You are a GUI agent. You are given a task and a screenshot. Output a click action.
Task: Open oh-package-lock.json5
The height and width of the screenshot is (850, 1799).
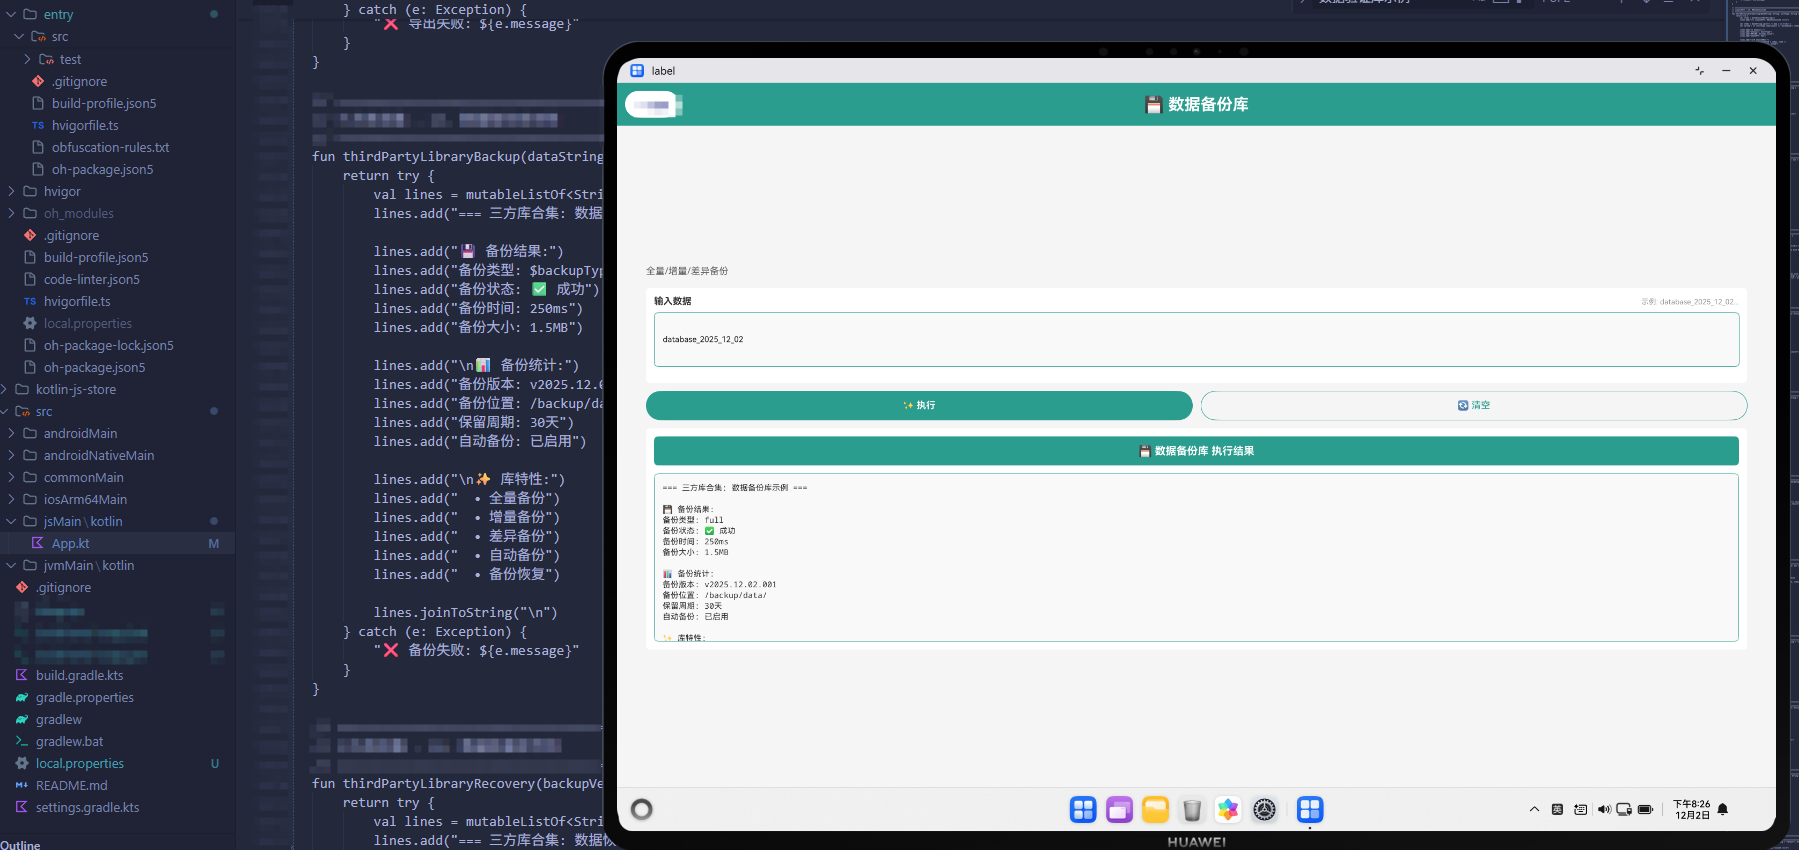(107, 345)
